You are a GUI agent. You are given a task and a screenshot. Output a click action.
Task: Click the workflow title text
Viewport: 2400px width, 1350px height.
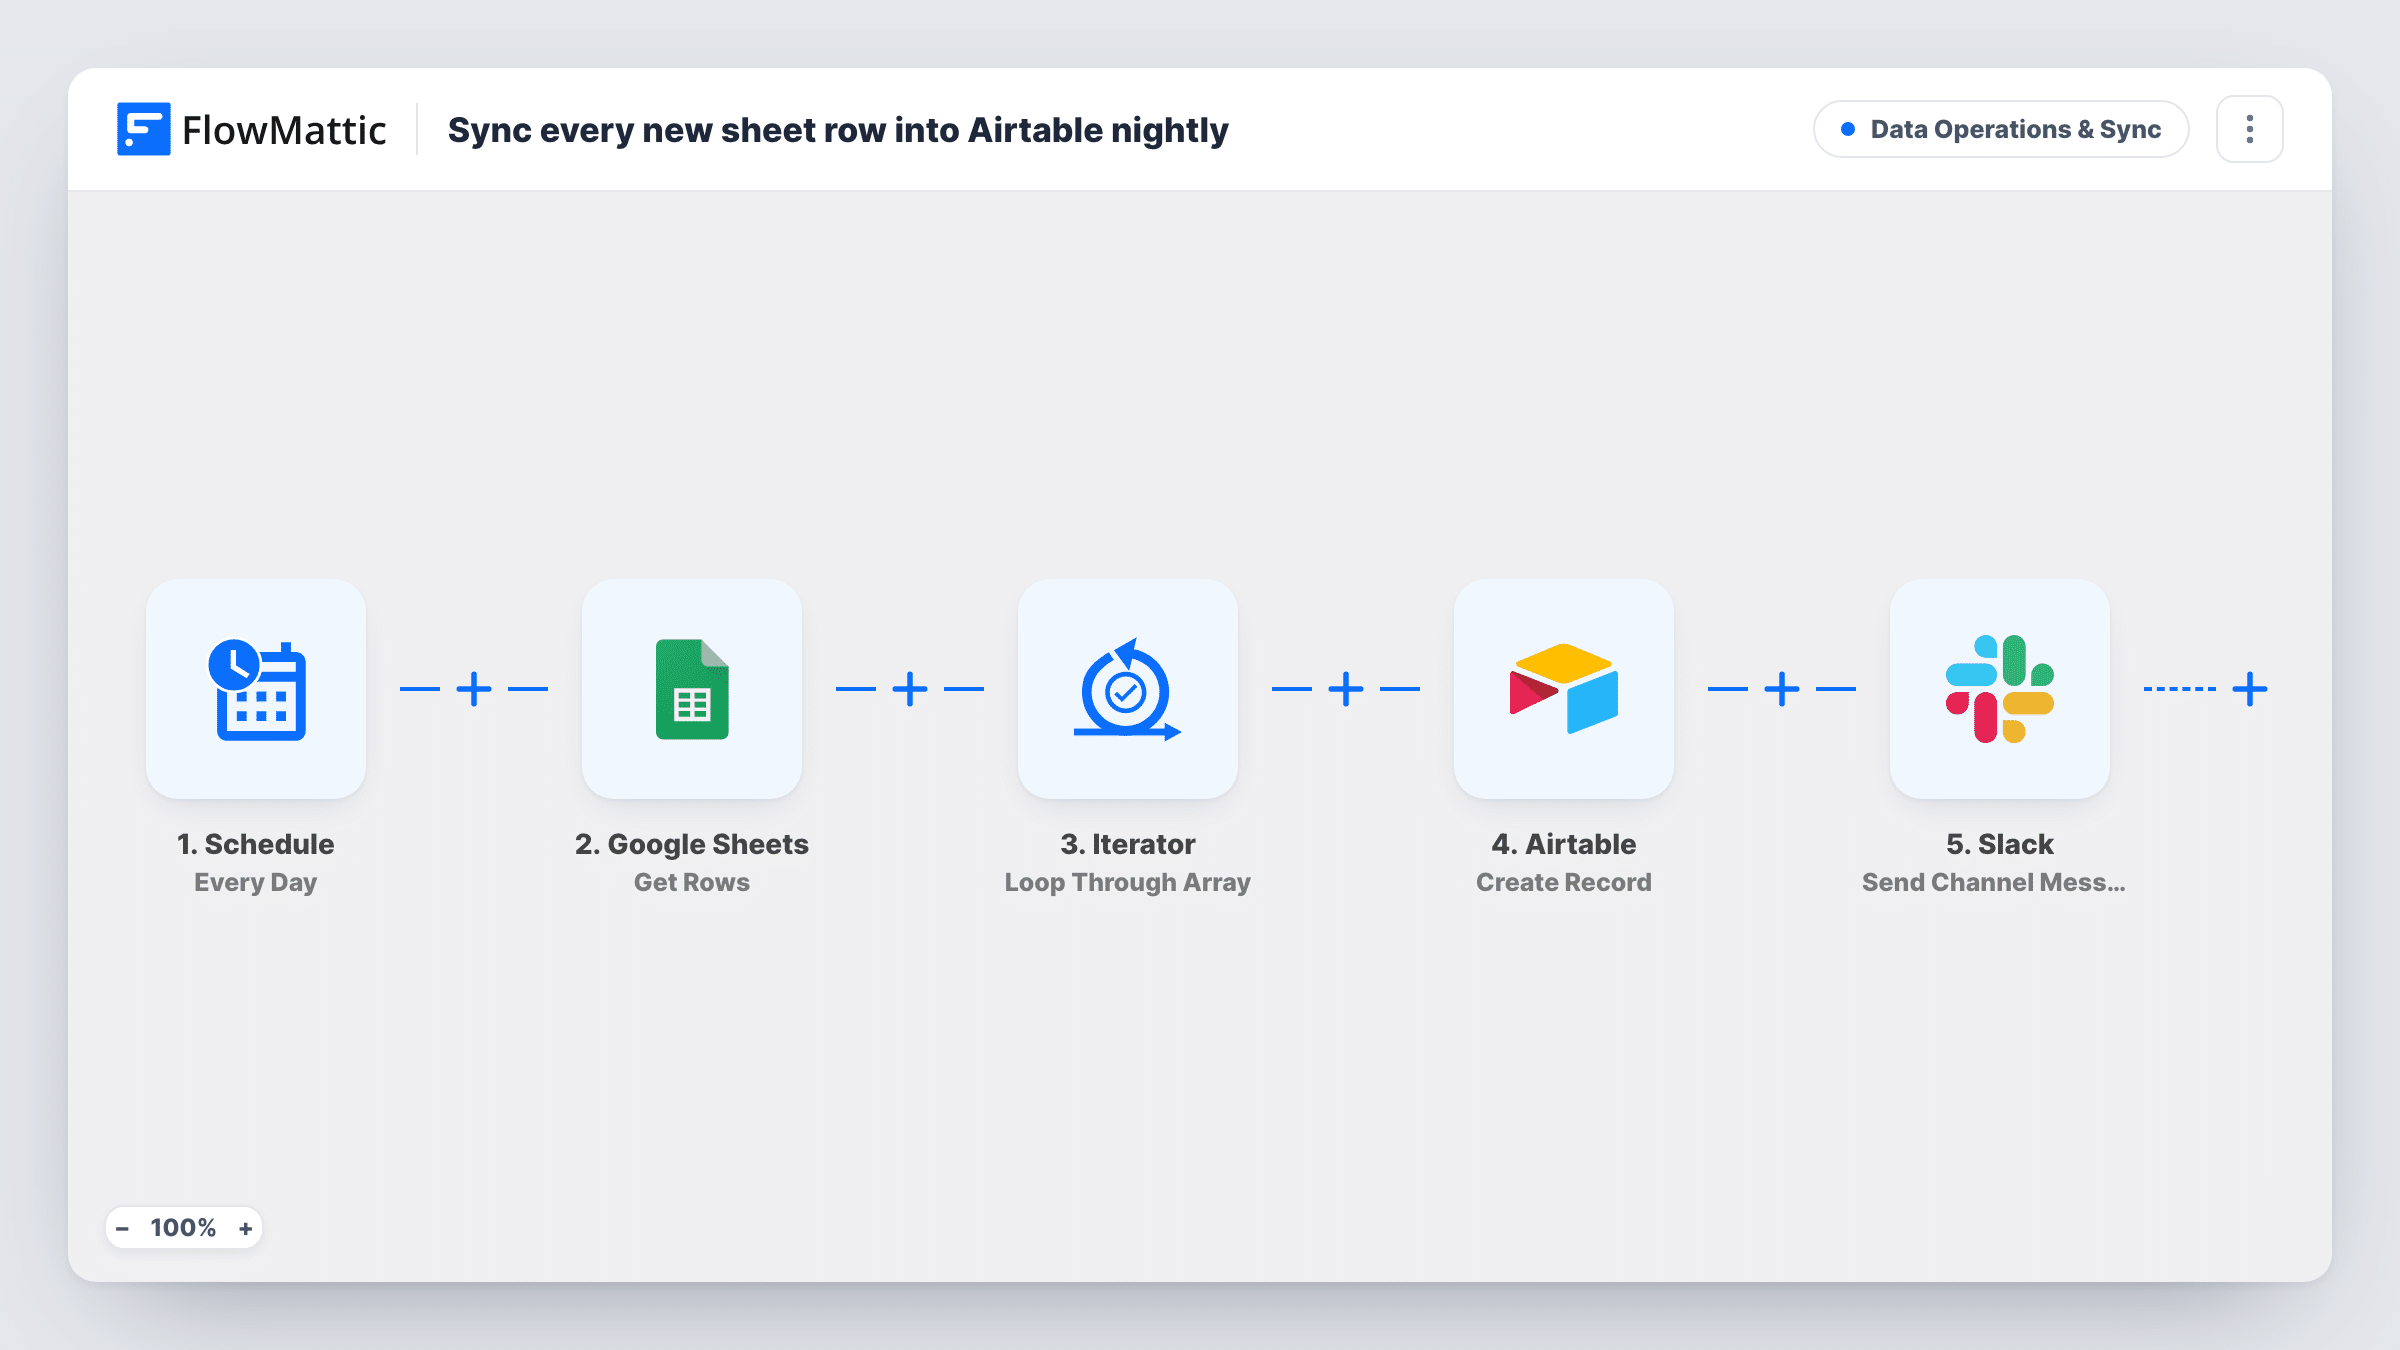coord(838,130)
